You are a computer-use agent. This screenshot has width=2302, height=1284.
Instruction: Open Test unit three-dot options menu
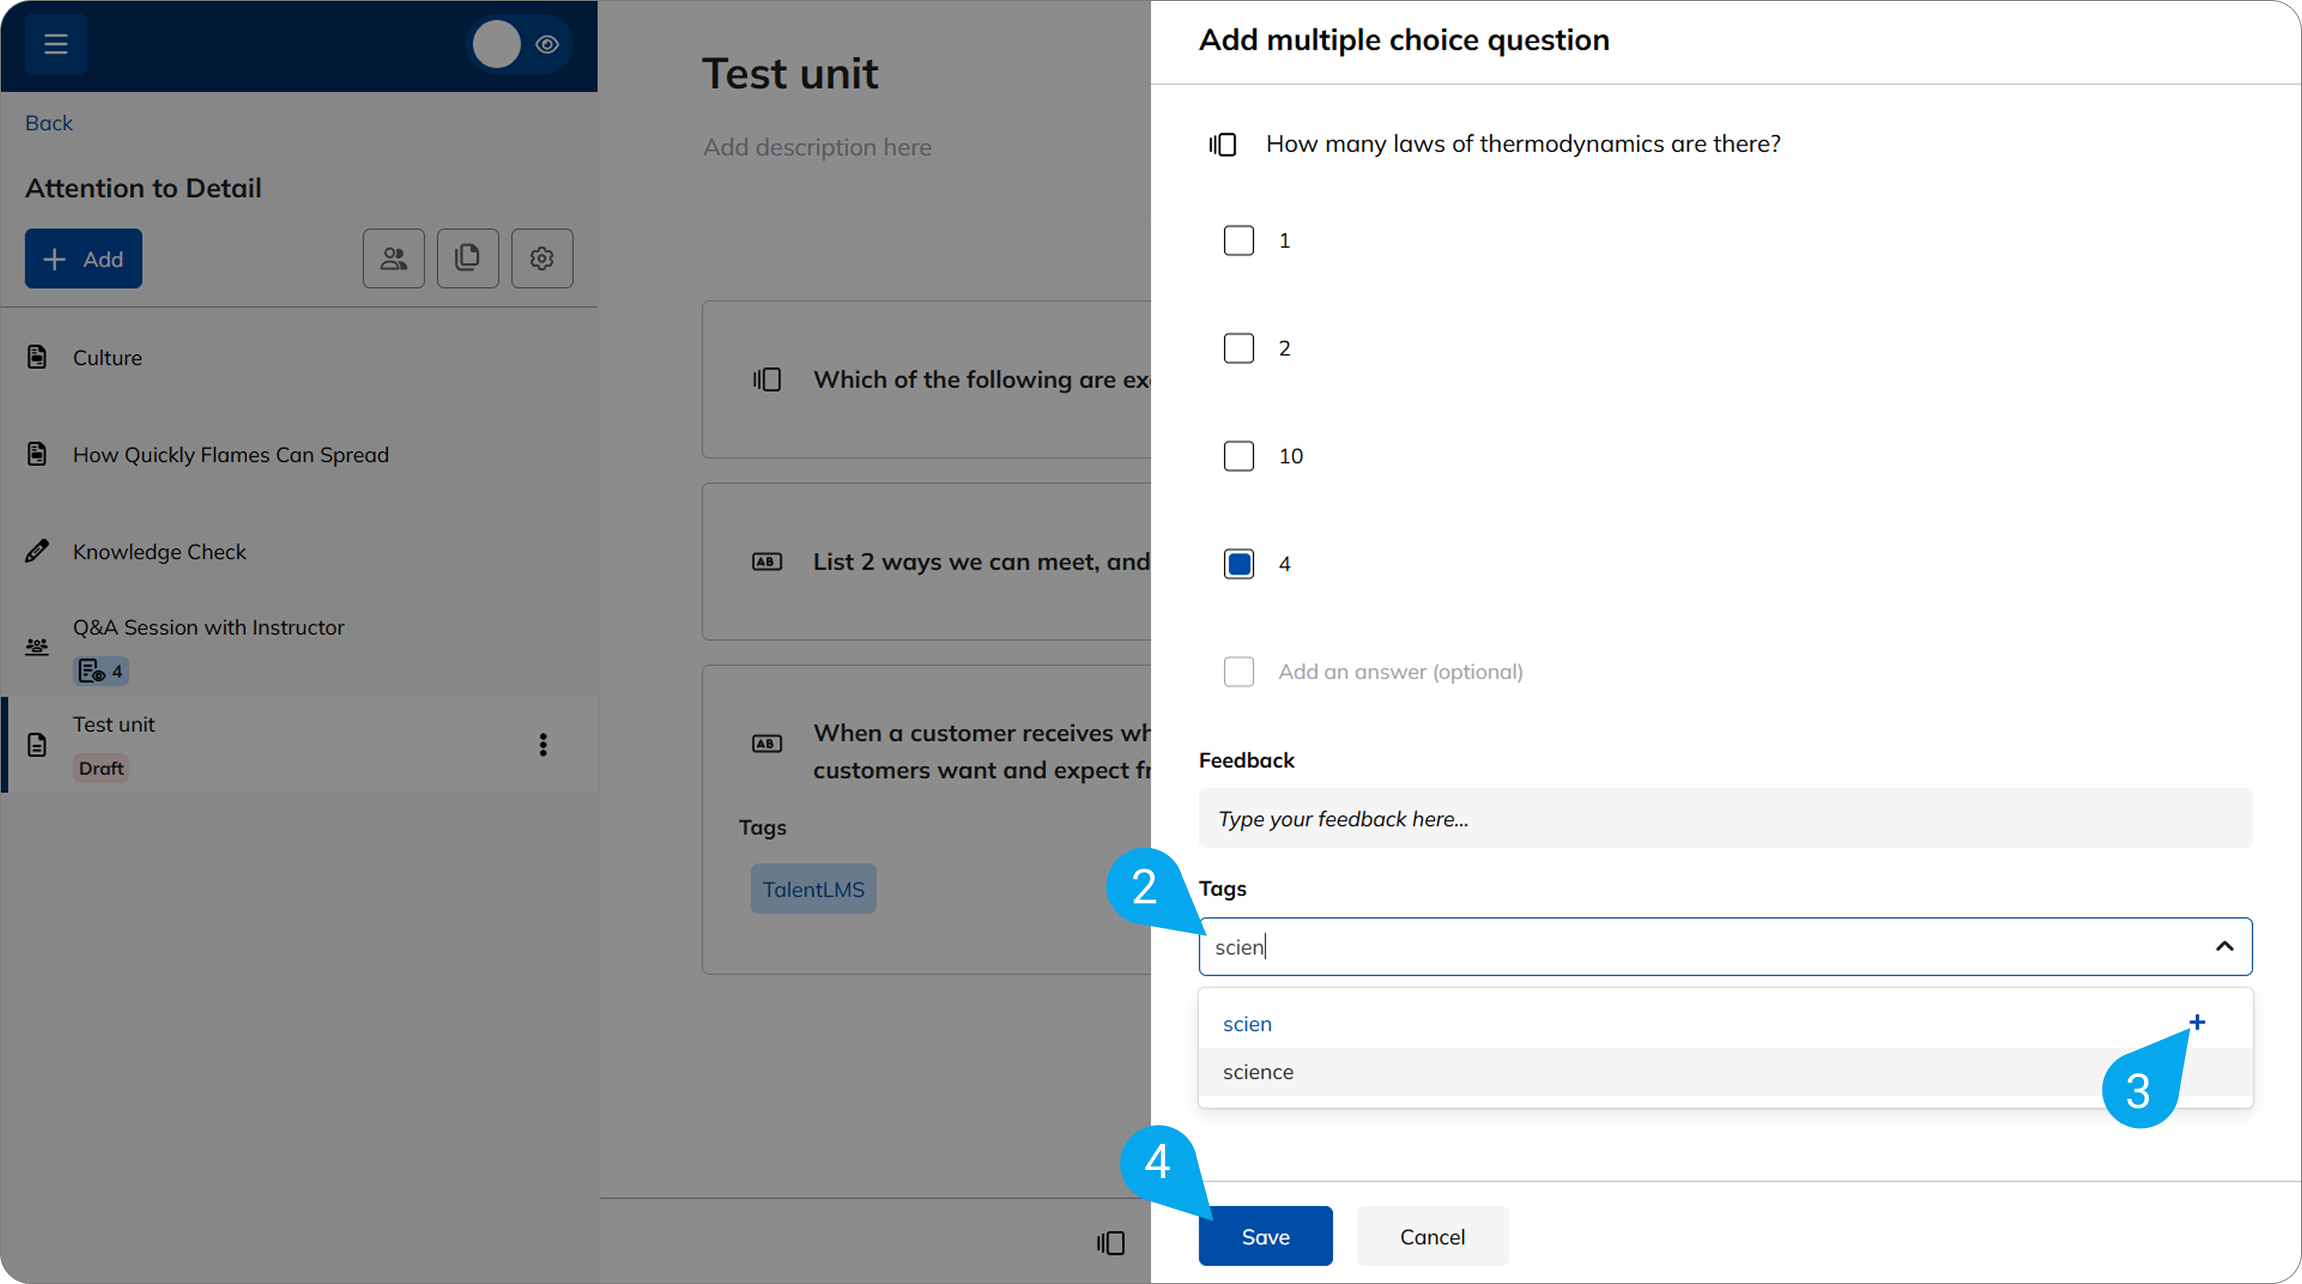543,745
